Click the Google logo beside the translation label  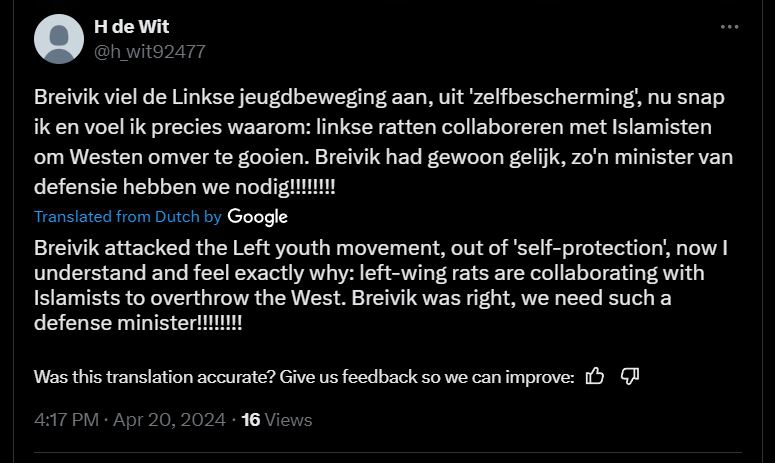click(258, 216)
